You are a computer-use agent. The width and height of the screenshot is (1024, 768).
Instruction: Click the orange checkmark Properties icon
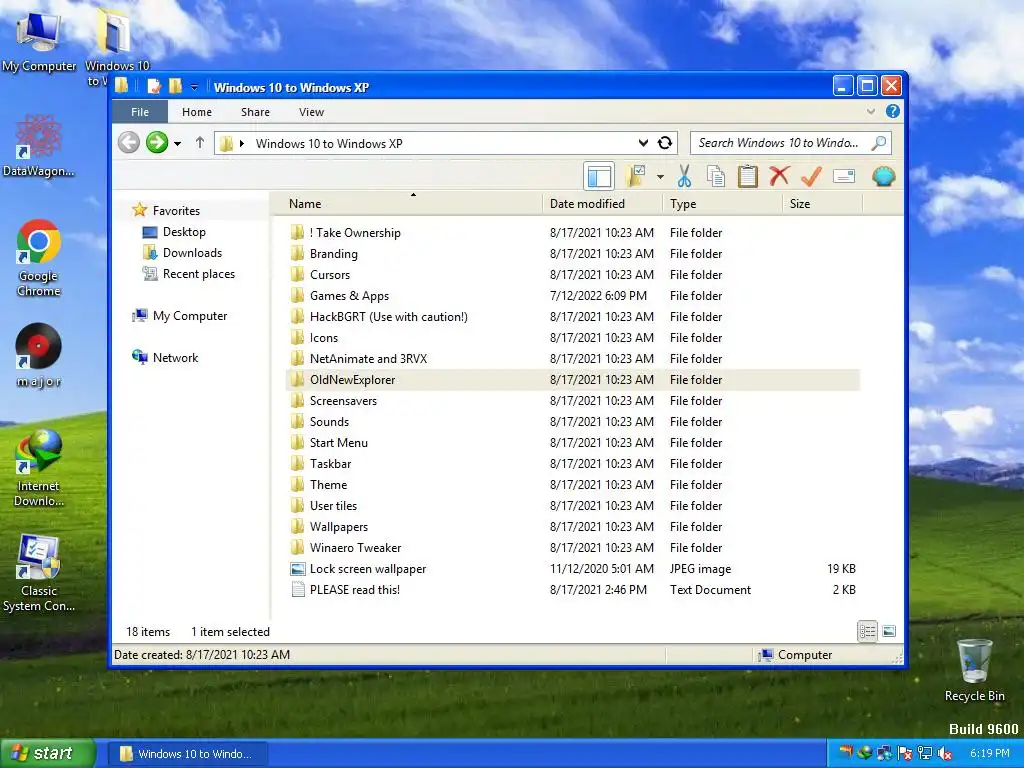811,176
